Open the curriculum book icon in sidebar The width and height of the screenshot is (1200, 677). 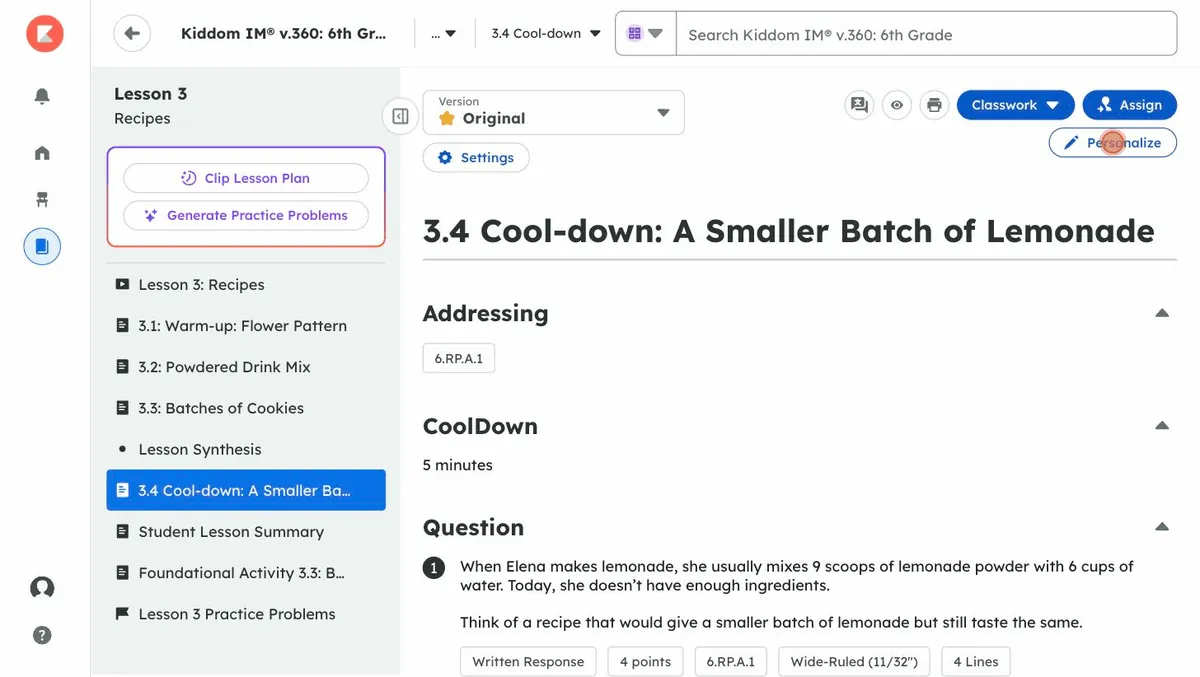(42, 246)
